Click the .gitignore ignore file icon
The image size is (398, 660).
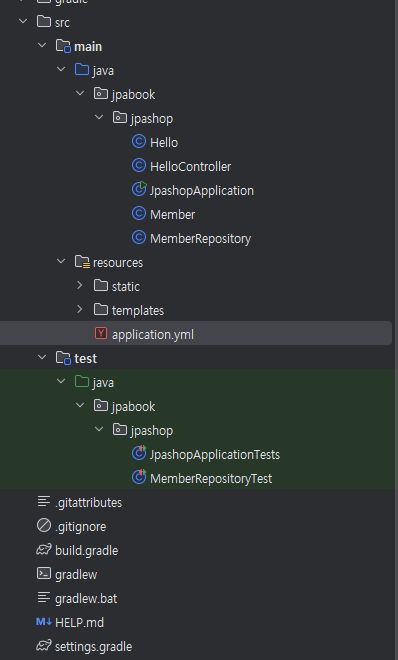tap(44, 525)
